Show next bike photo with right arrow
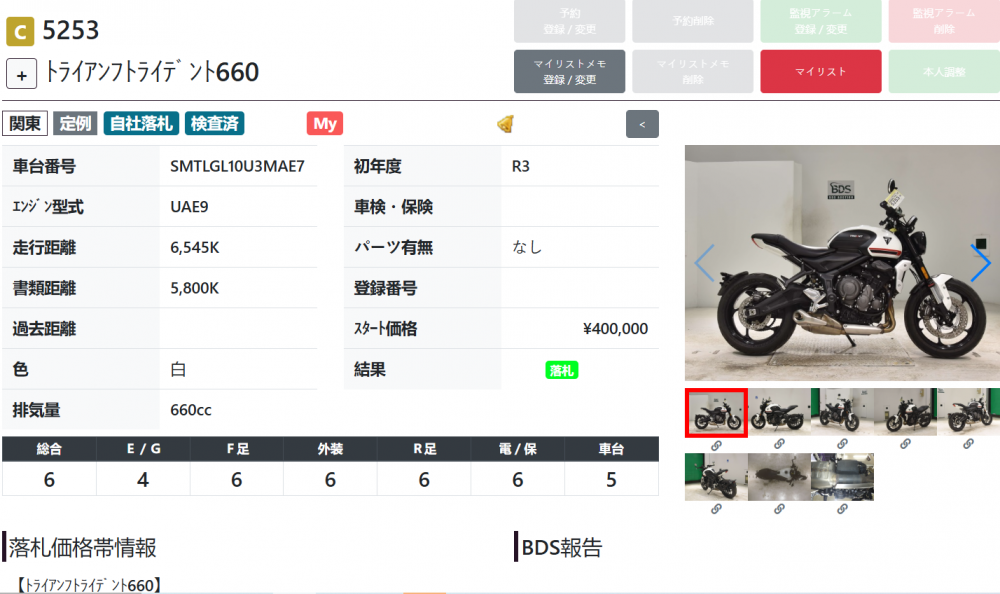Image resolution: width=1000 pixels, height=594 pixels. point(980,263)
